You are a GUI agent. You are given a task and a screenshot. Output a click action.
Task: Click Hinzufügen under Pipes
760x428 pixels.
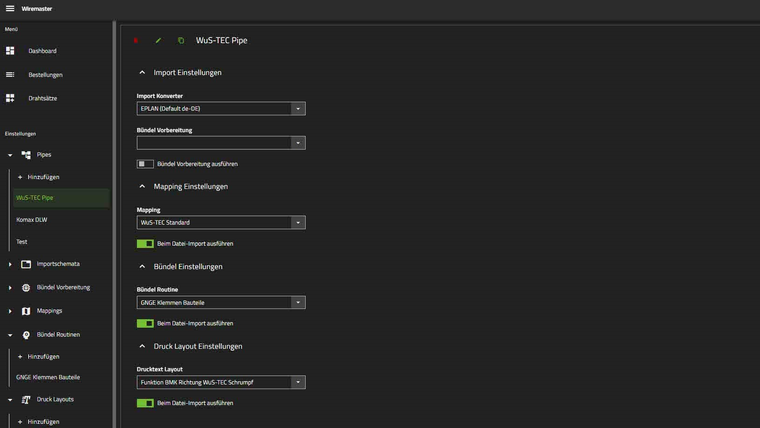click(x=43, y=177)
